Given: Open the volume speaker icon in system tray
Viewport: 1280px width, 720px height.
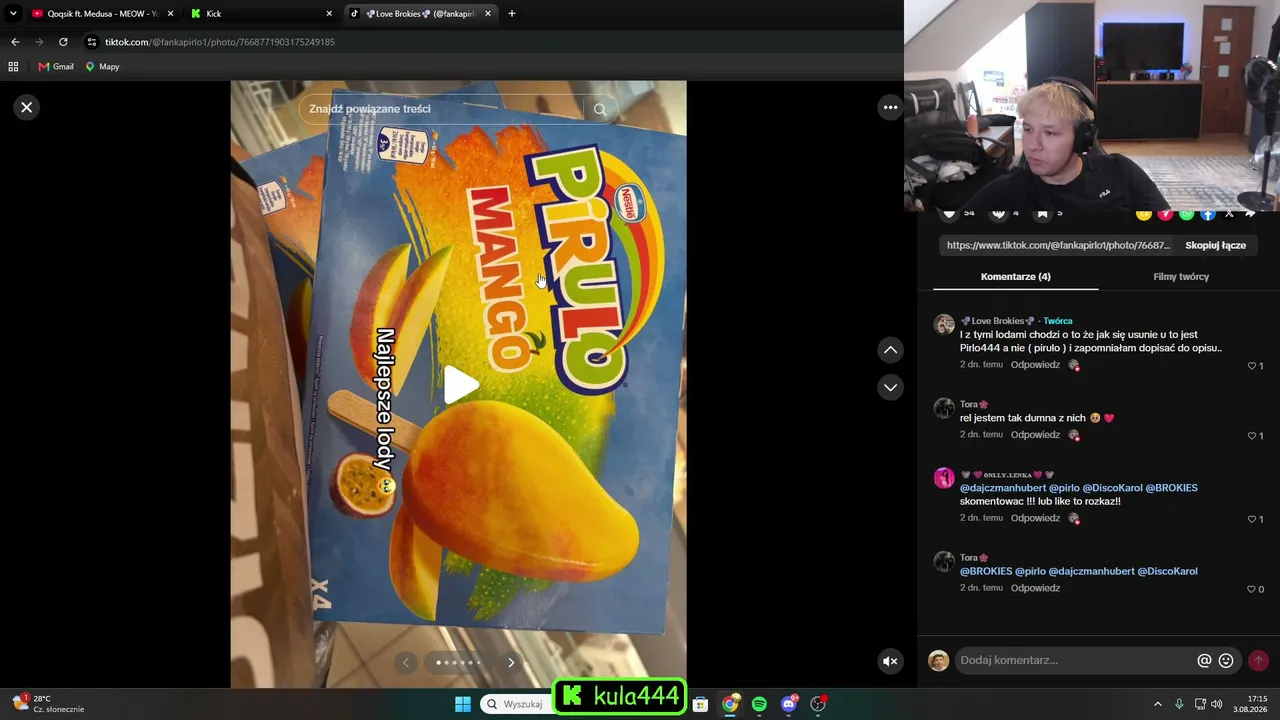Looking at the screenshot, I should click(1217, 704).
